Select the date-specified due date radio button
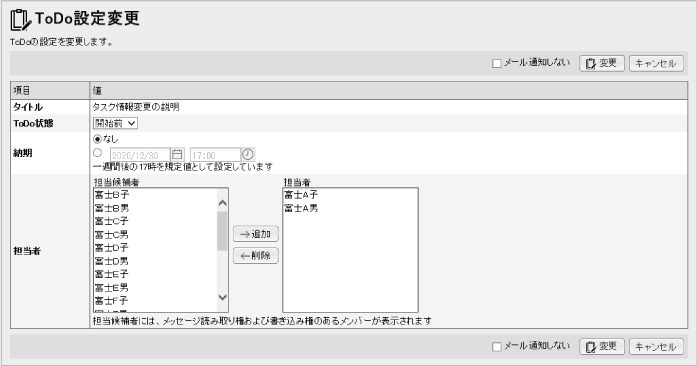 pyautogui.click(x=97, y=153)
